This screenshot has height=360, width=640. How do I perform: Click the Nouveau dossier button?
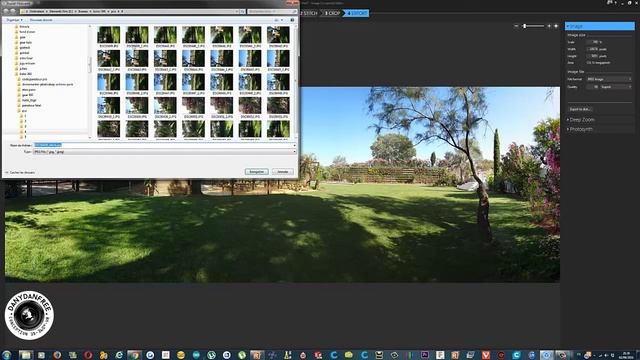pyautogui.click(x=41, y=20)
